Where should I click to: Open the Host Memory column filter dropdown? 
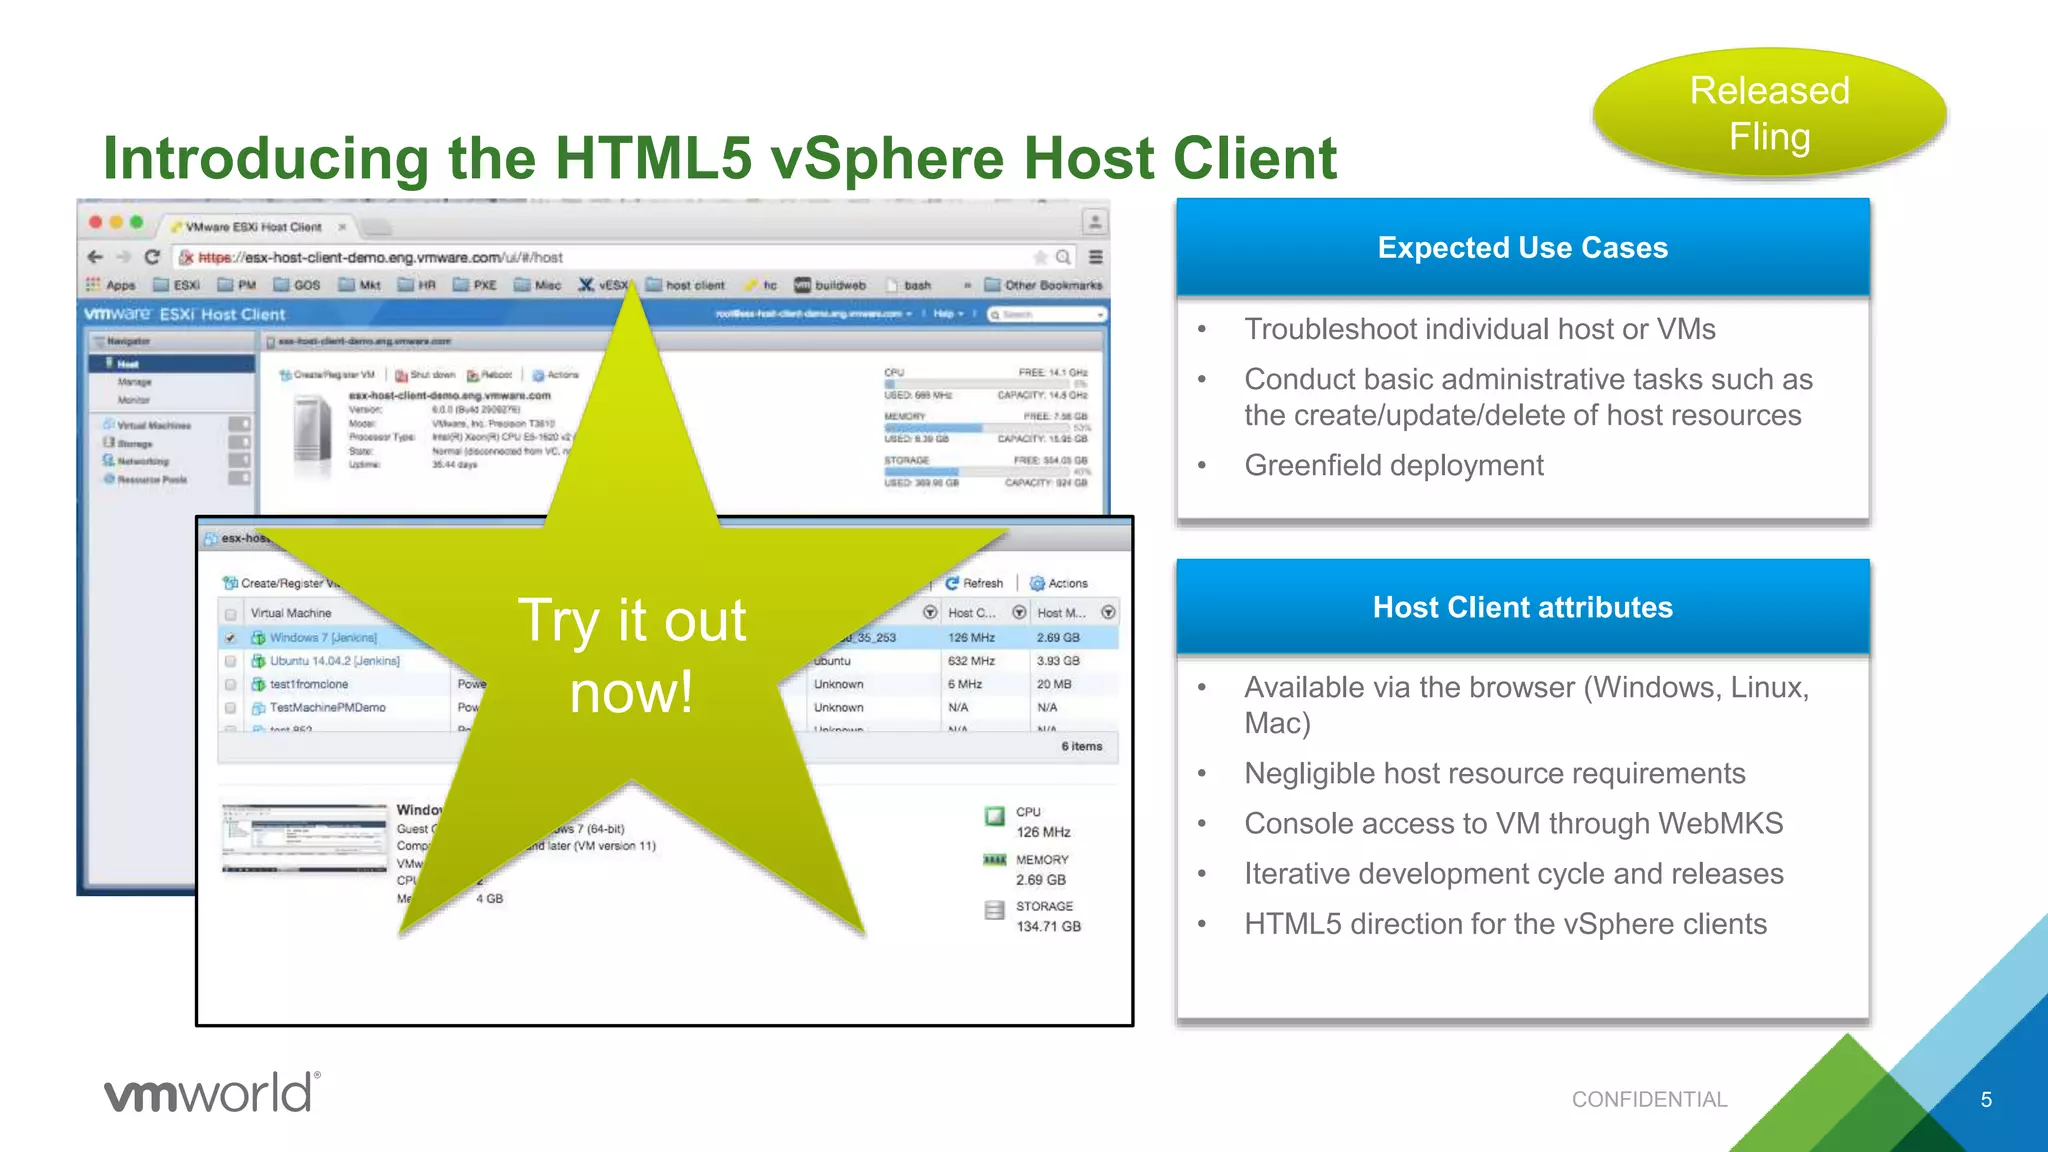1108,612
